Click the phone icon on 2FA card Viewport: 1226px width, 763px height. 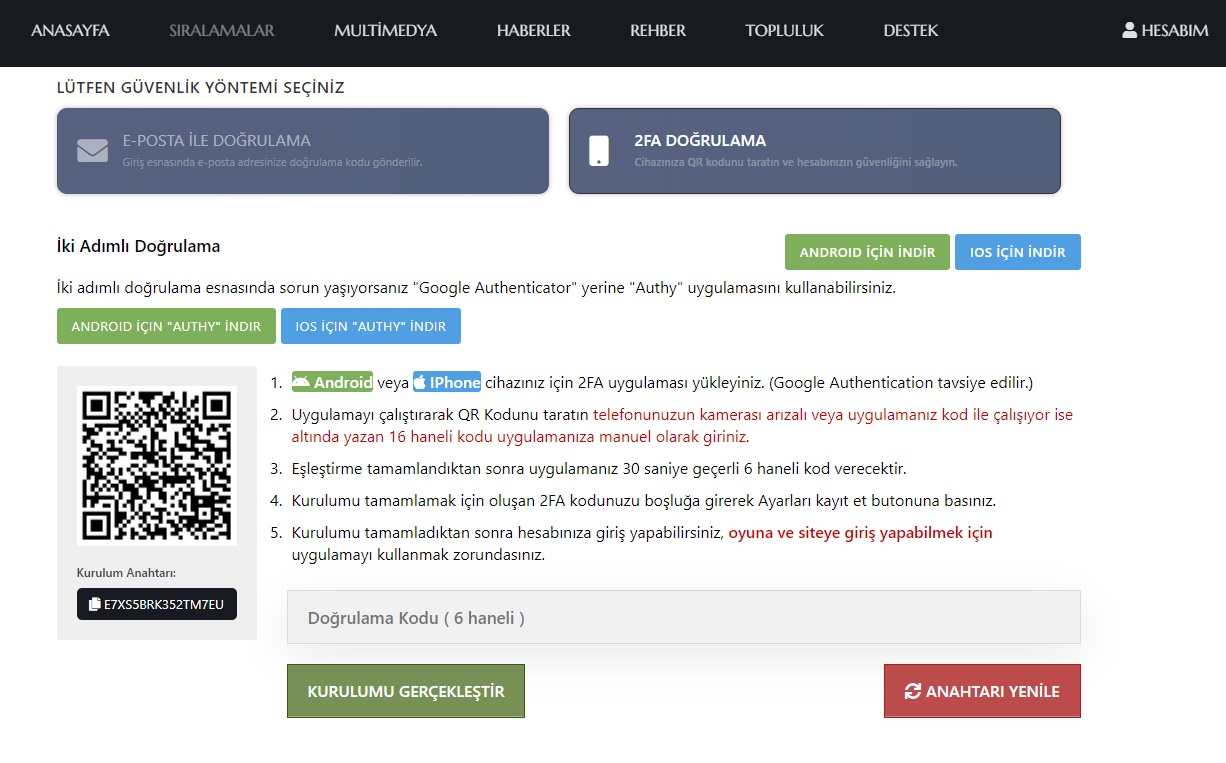point(599,151)
